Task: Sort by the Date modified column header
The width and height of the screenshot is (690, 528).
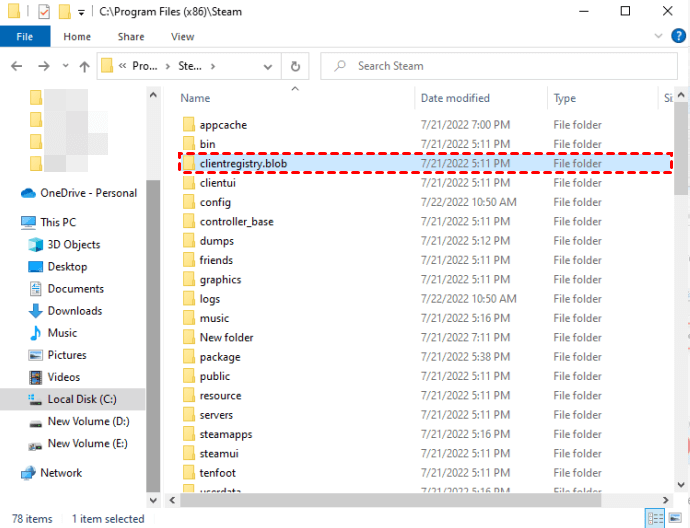Action: click(455, 98)
